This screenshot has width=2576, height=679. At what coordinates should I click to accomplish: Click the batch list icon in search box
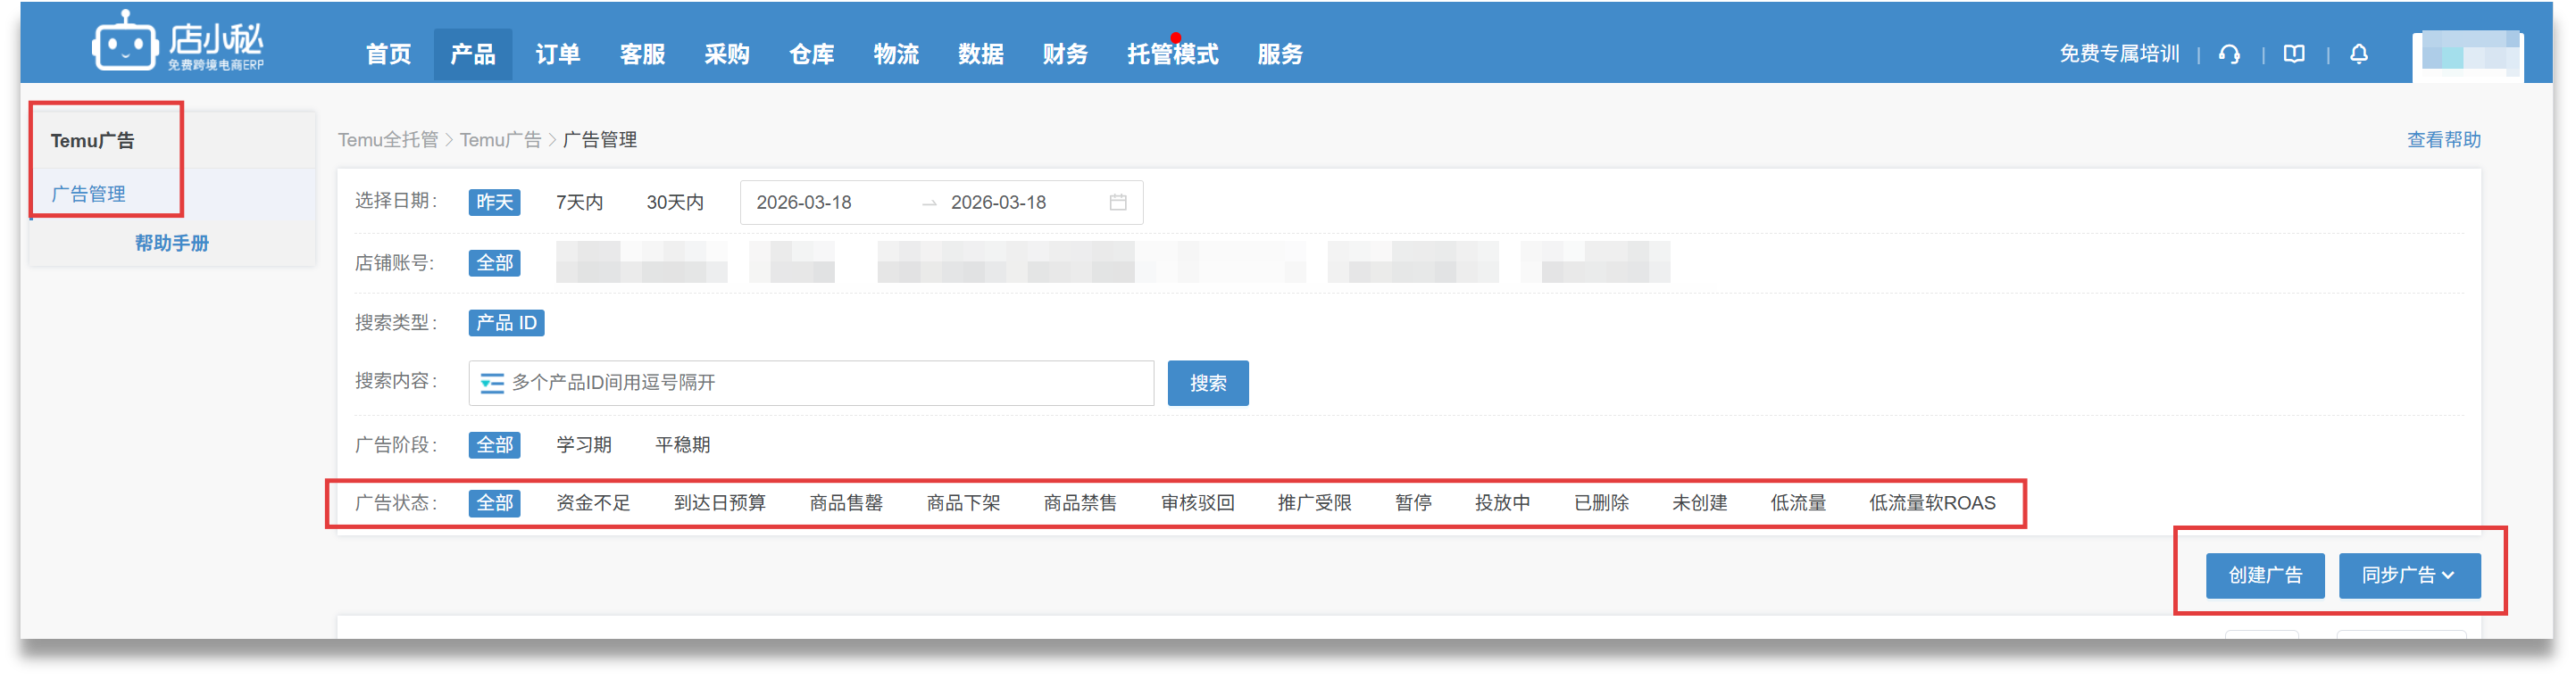click(491, 383)
